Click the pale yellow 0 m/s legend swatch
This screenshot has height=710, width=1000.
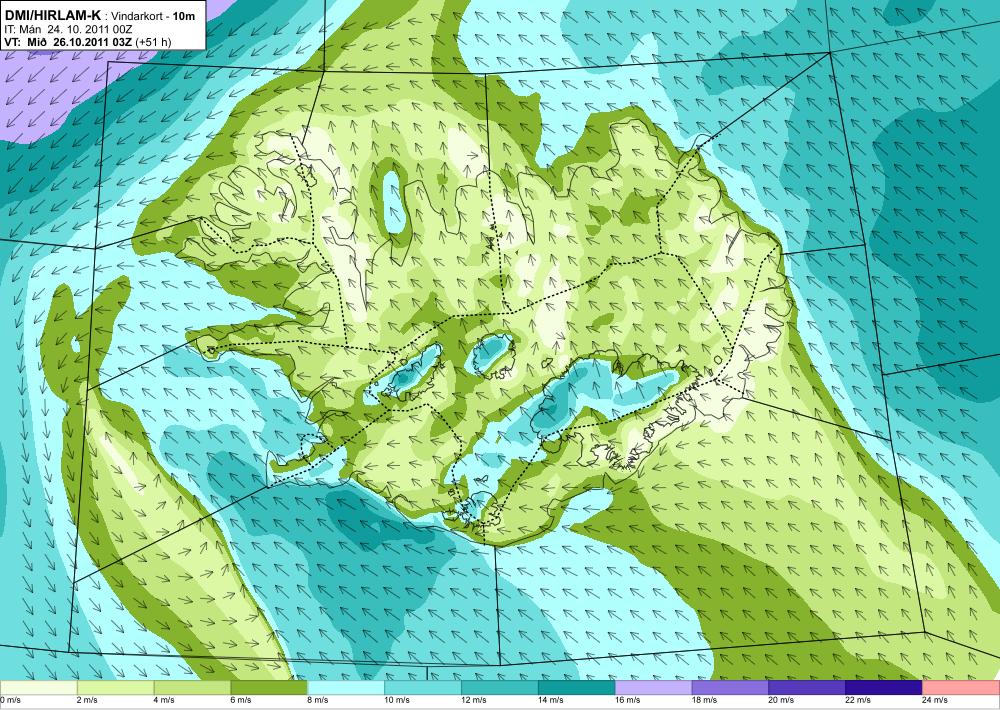pyautogui.click(x=38, y=688)
